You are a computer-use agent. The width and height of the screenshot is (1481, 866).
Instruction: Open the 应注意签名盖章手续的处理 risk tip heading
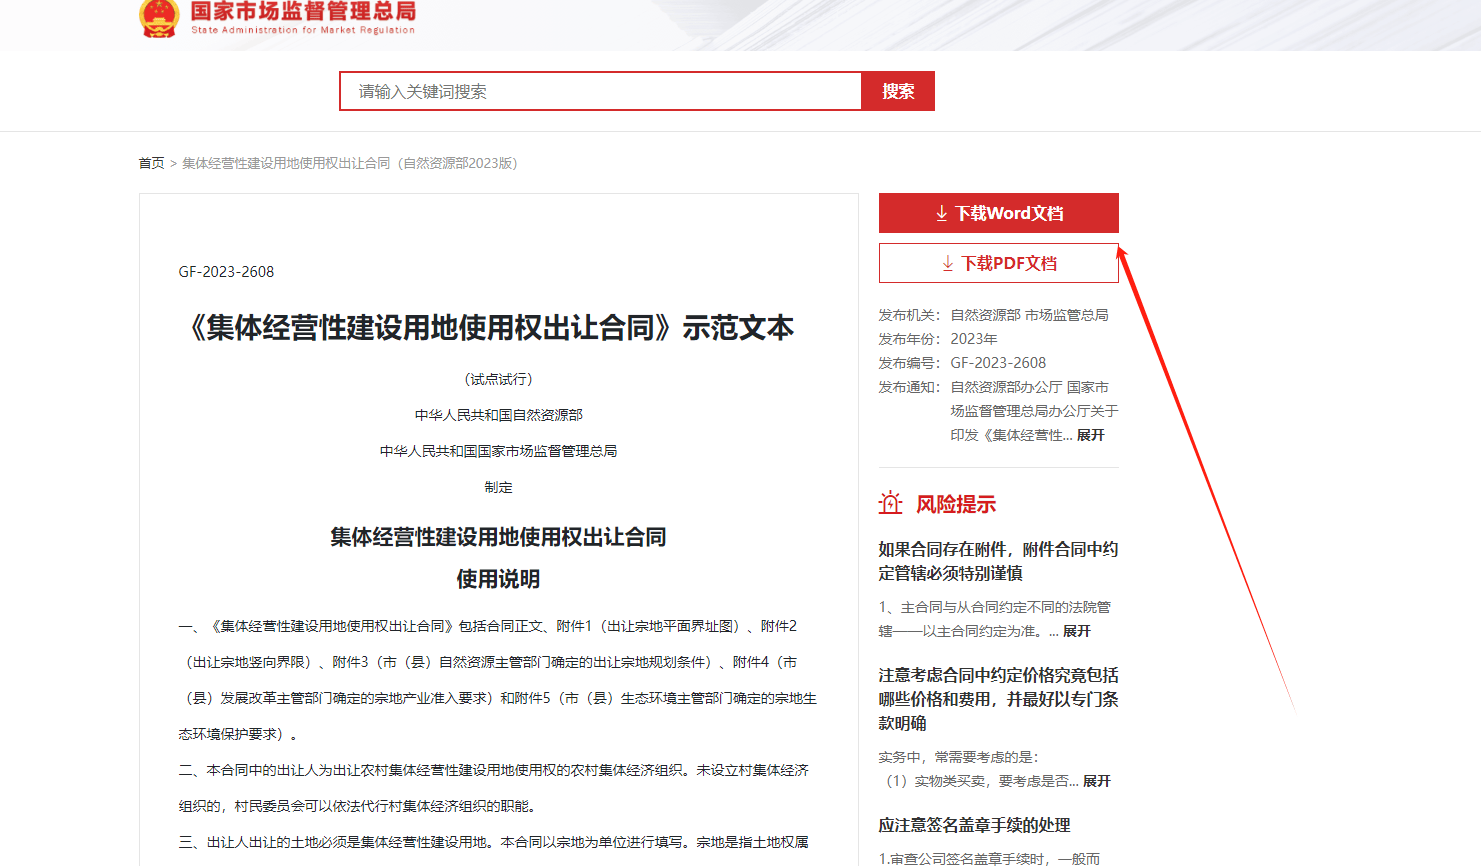click(974, 825)
